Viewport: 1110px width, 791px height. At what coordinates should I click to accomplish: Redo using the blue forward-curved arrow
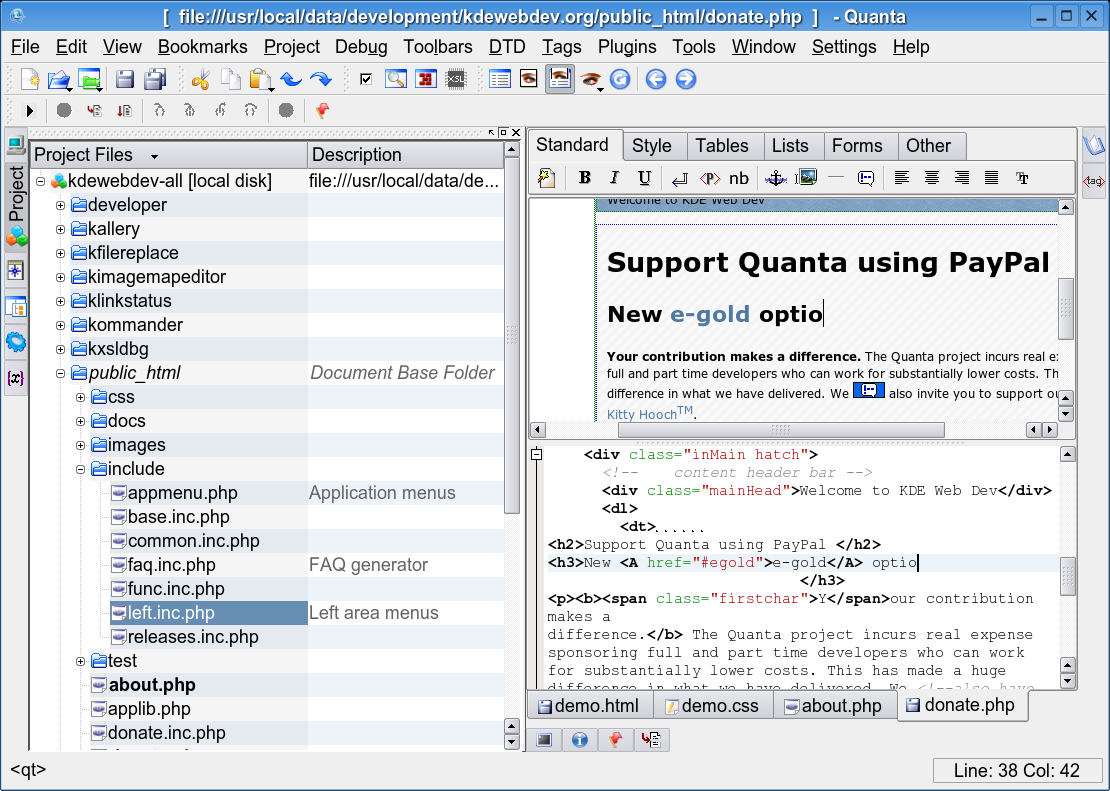click(x=321, y=79)
